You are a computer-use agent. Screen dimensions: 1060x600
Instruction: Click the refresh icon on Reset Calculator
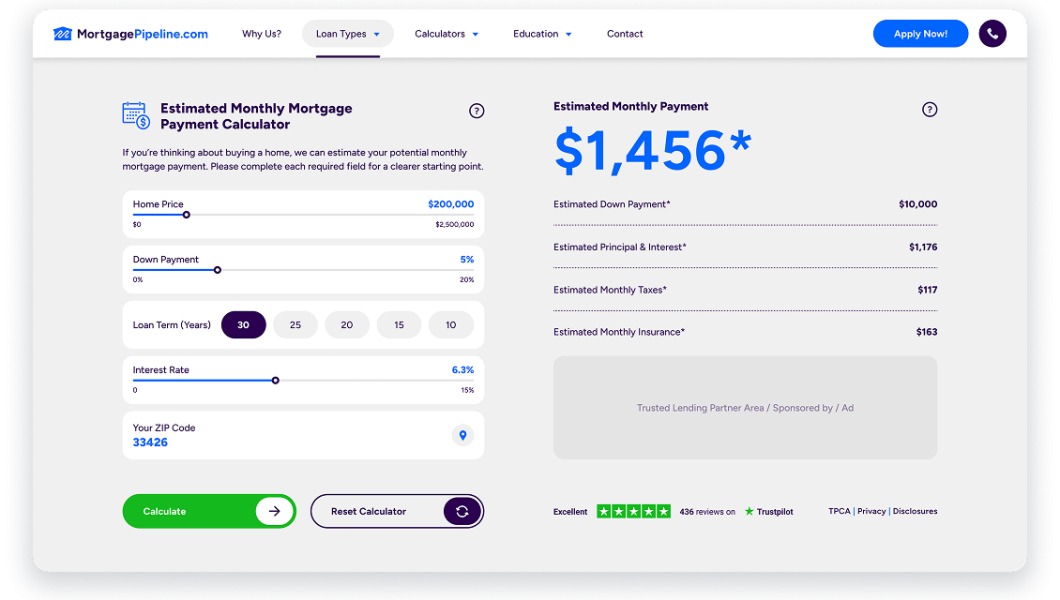(x=462, y=511)
